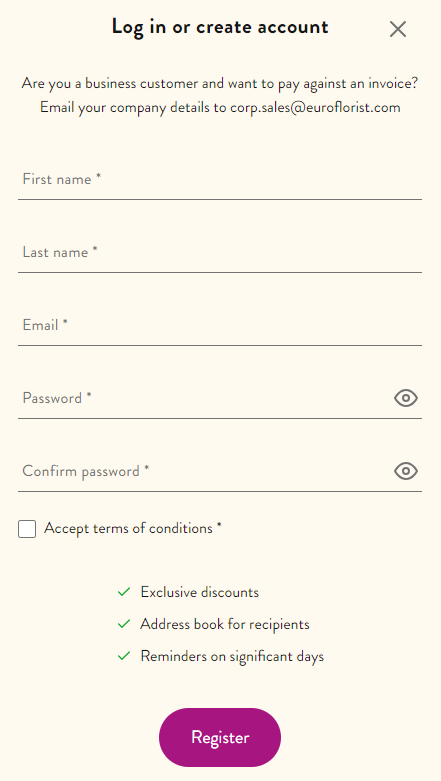Select Reminders on significant days text
This screenshot has width=441, height=781.
coord(232,656)
